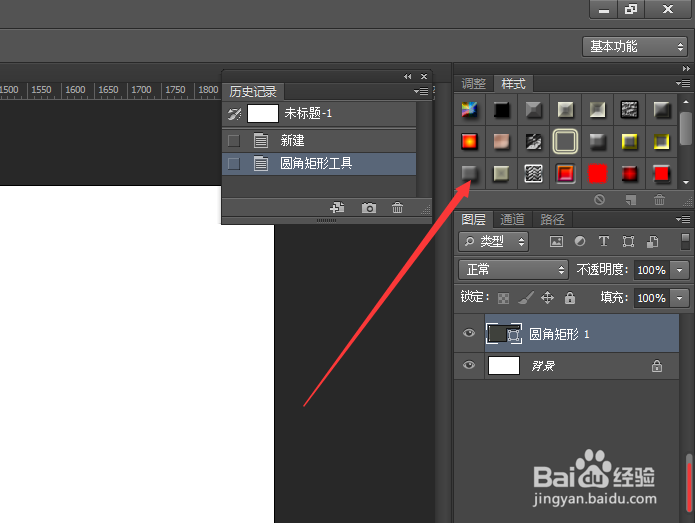Select the beige outlined frame style swatch
The image size is (695, 523).
click(x=565, y=141)
